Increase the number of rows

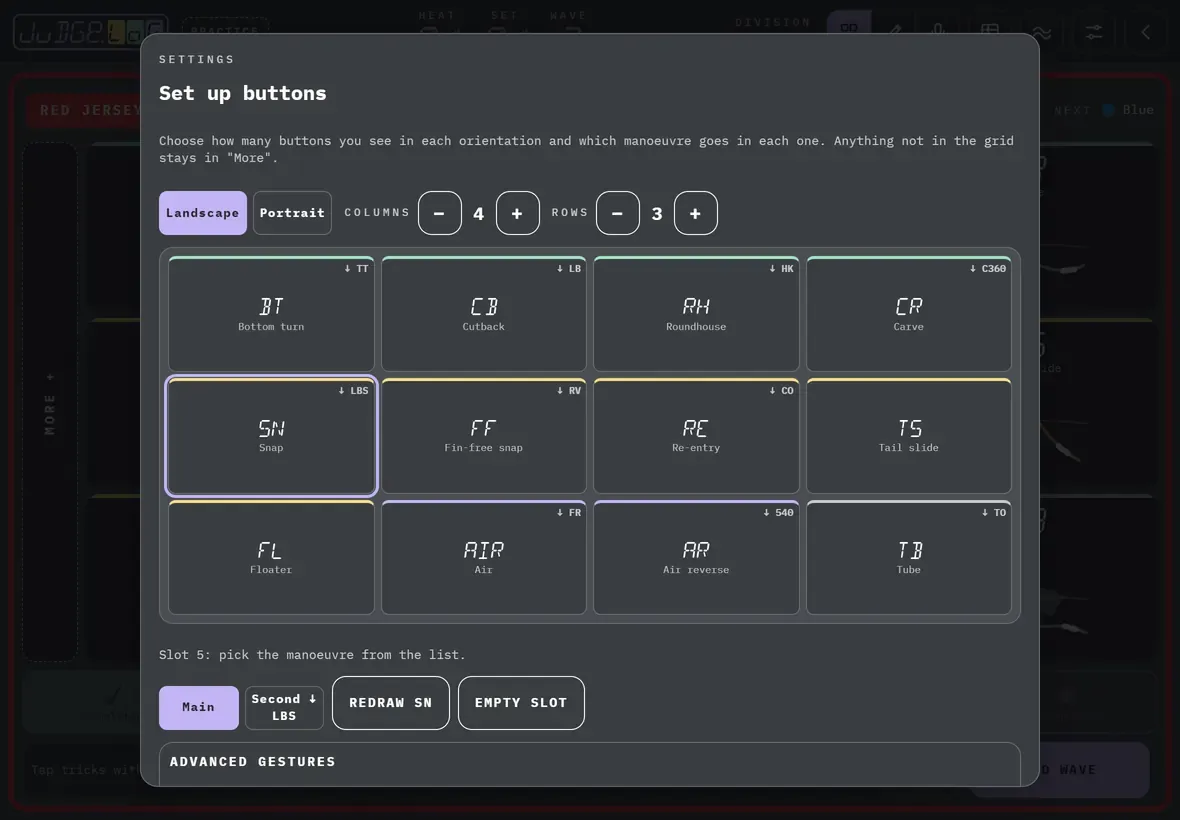pos(696,213)
